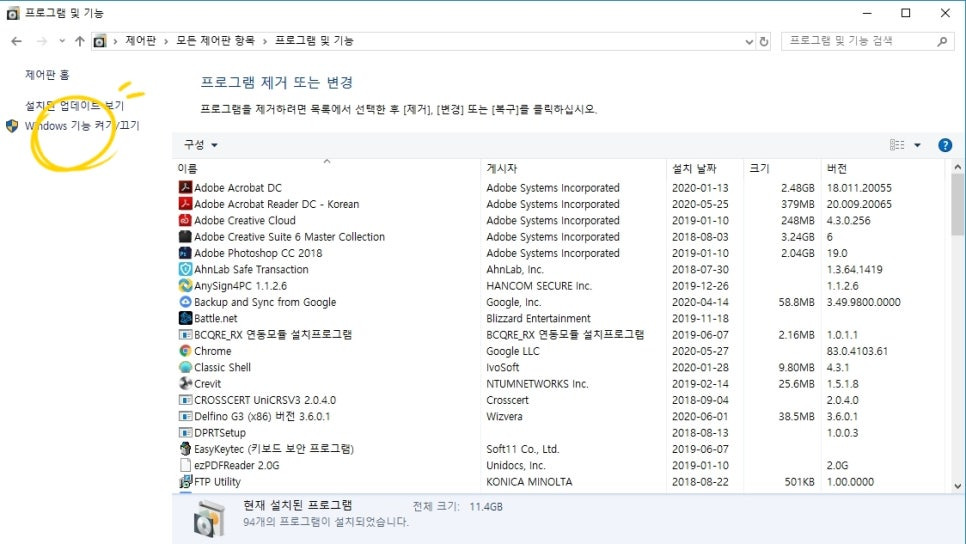
Task: Click the BCQRE_RX installer icon
Action: click(x=185, y=335)
